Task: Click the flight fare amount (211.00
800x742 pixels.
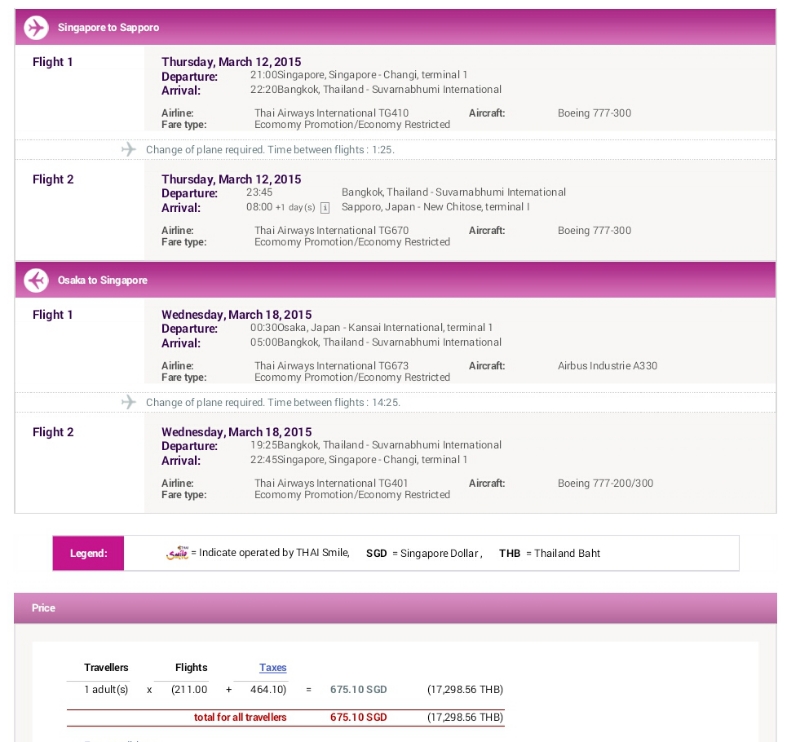Action: (189, 689)
